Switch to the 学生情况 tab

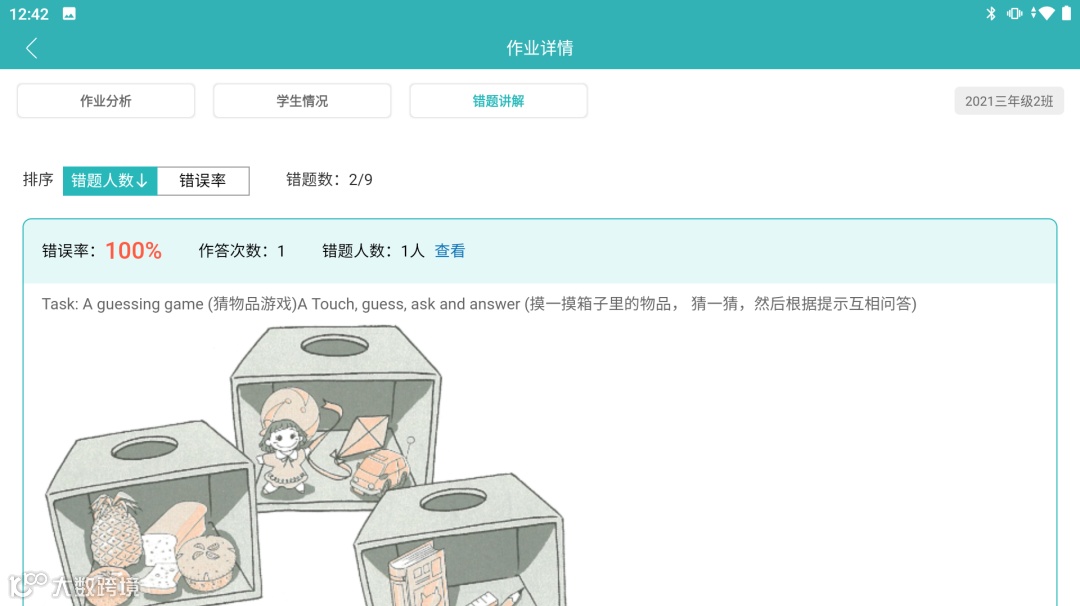(302, 101)
